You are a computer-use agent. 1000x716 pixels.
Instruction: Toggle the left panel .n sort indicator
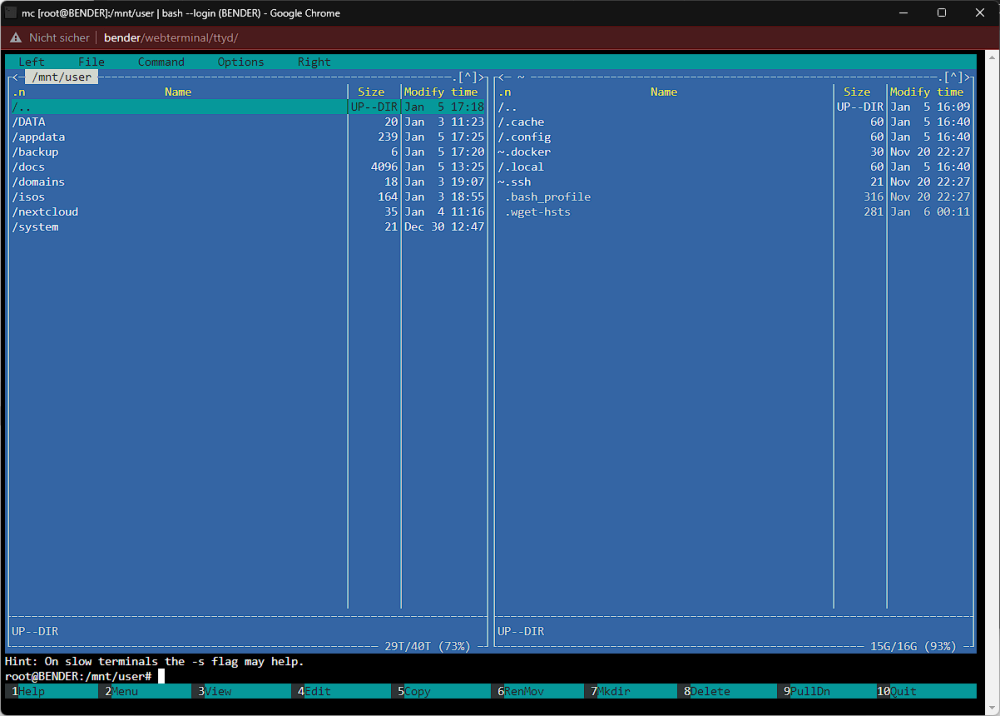(18, 92)
